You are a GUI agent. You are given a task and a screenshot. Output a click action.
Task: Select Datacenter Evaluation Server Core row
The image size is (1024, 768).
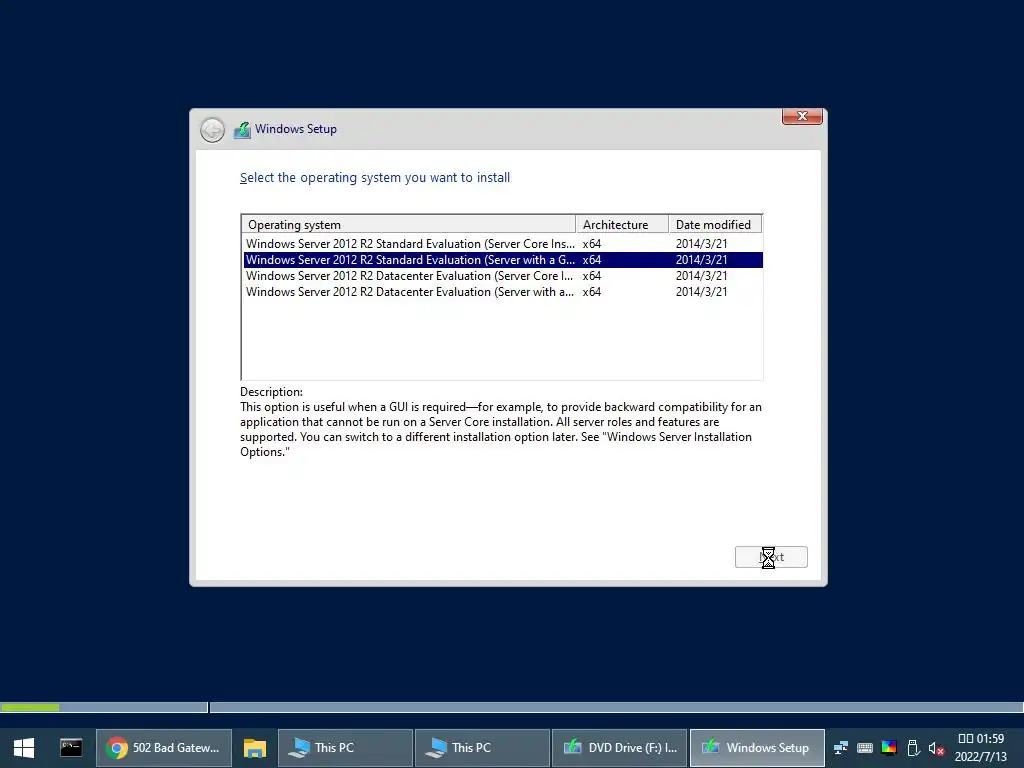coord(502,276)
